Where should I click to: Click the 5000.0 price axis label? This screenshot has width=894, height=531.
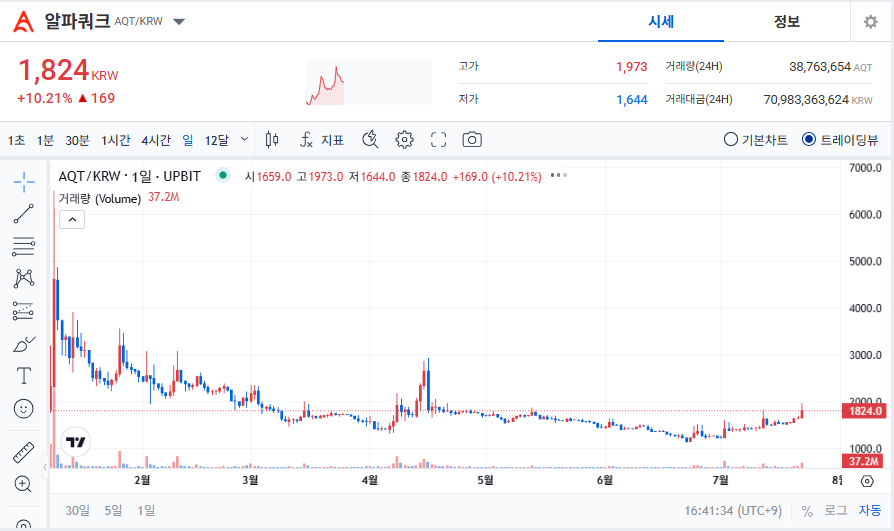(x=865, y=261)
